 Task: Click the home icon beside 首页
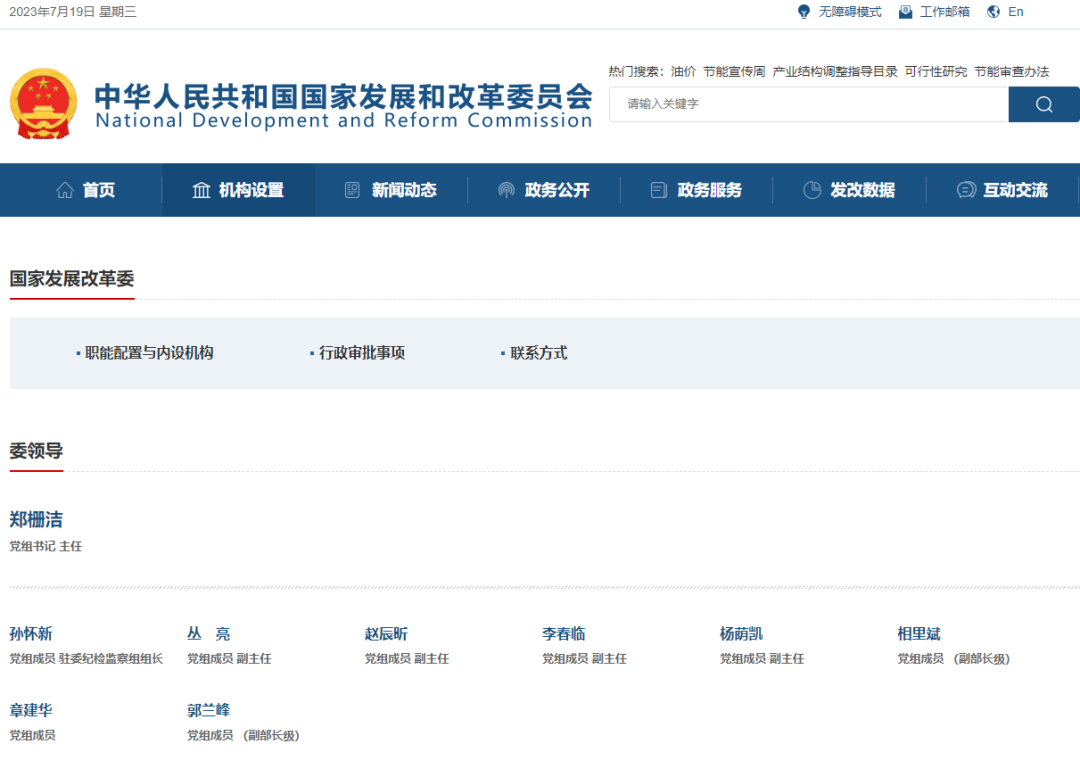[x=65, y=190]
